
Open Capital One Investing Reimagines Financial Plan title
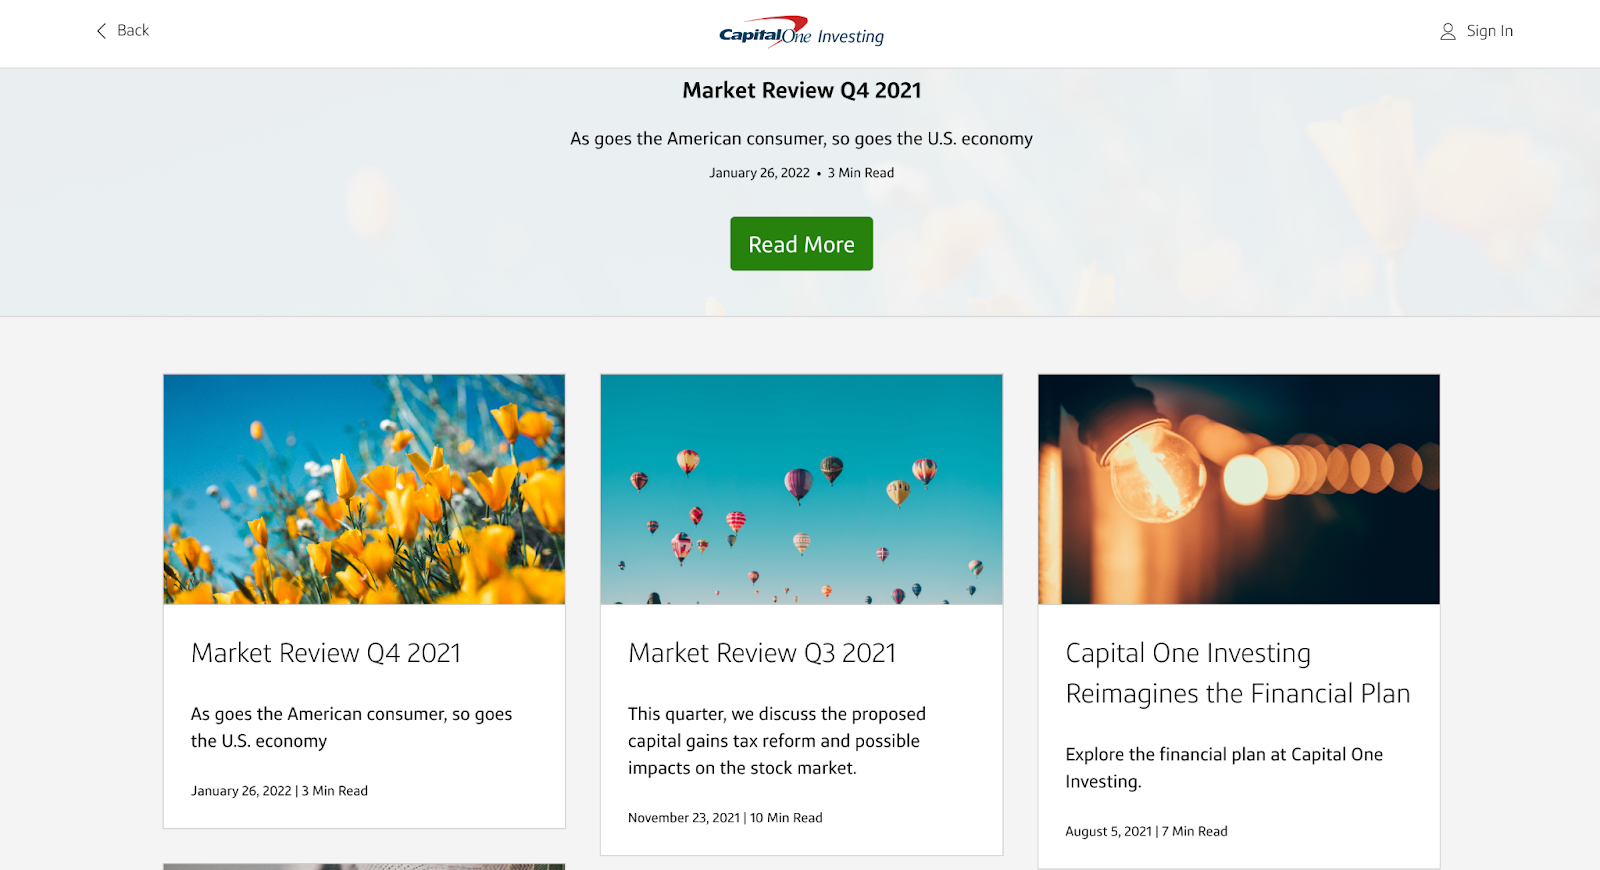click(1238, 673)
